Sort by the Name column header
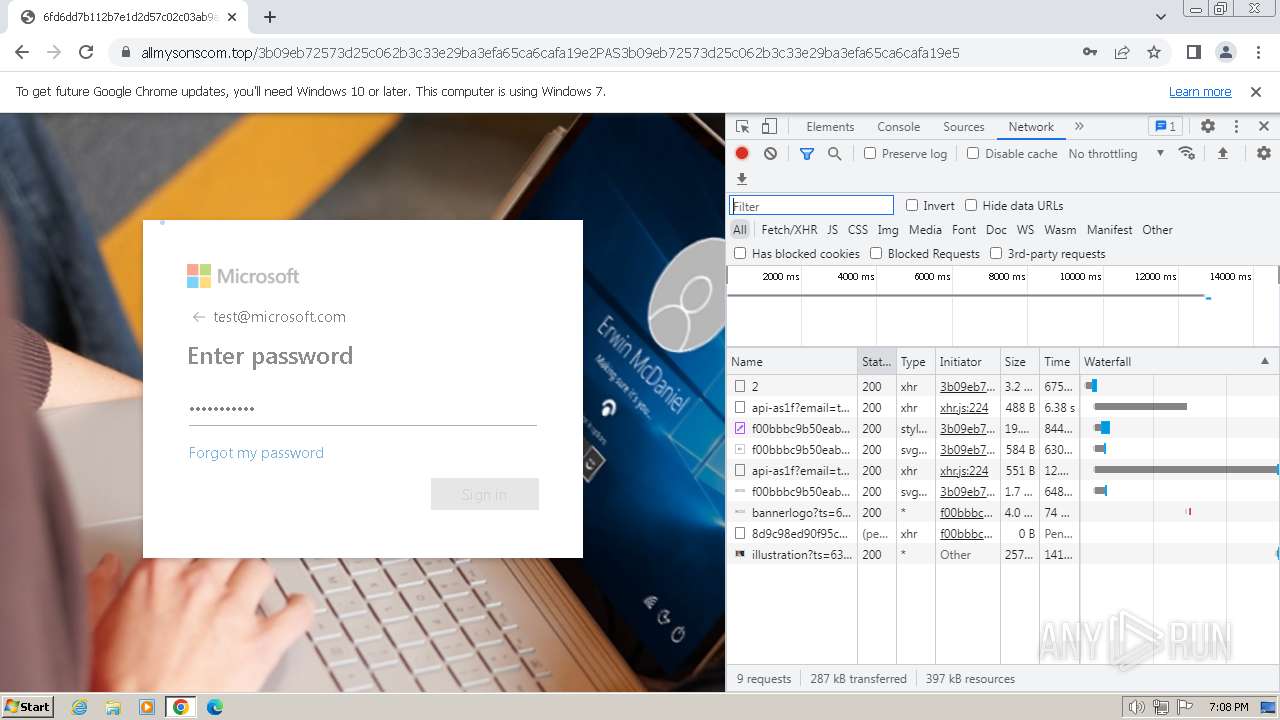The width and height of the screenshot is (1280, 720). point(792,362)
